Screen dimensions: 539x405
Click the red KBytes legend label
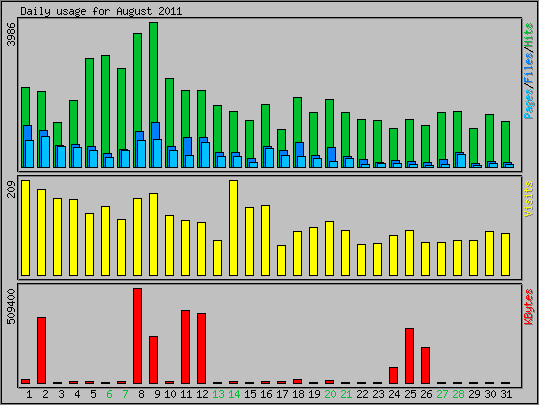pyautogui.click(x=529, y=307)
